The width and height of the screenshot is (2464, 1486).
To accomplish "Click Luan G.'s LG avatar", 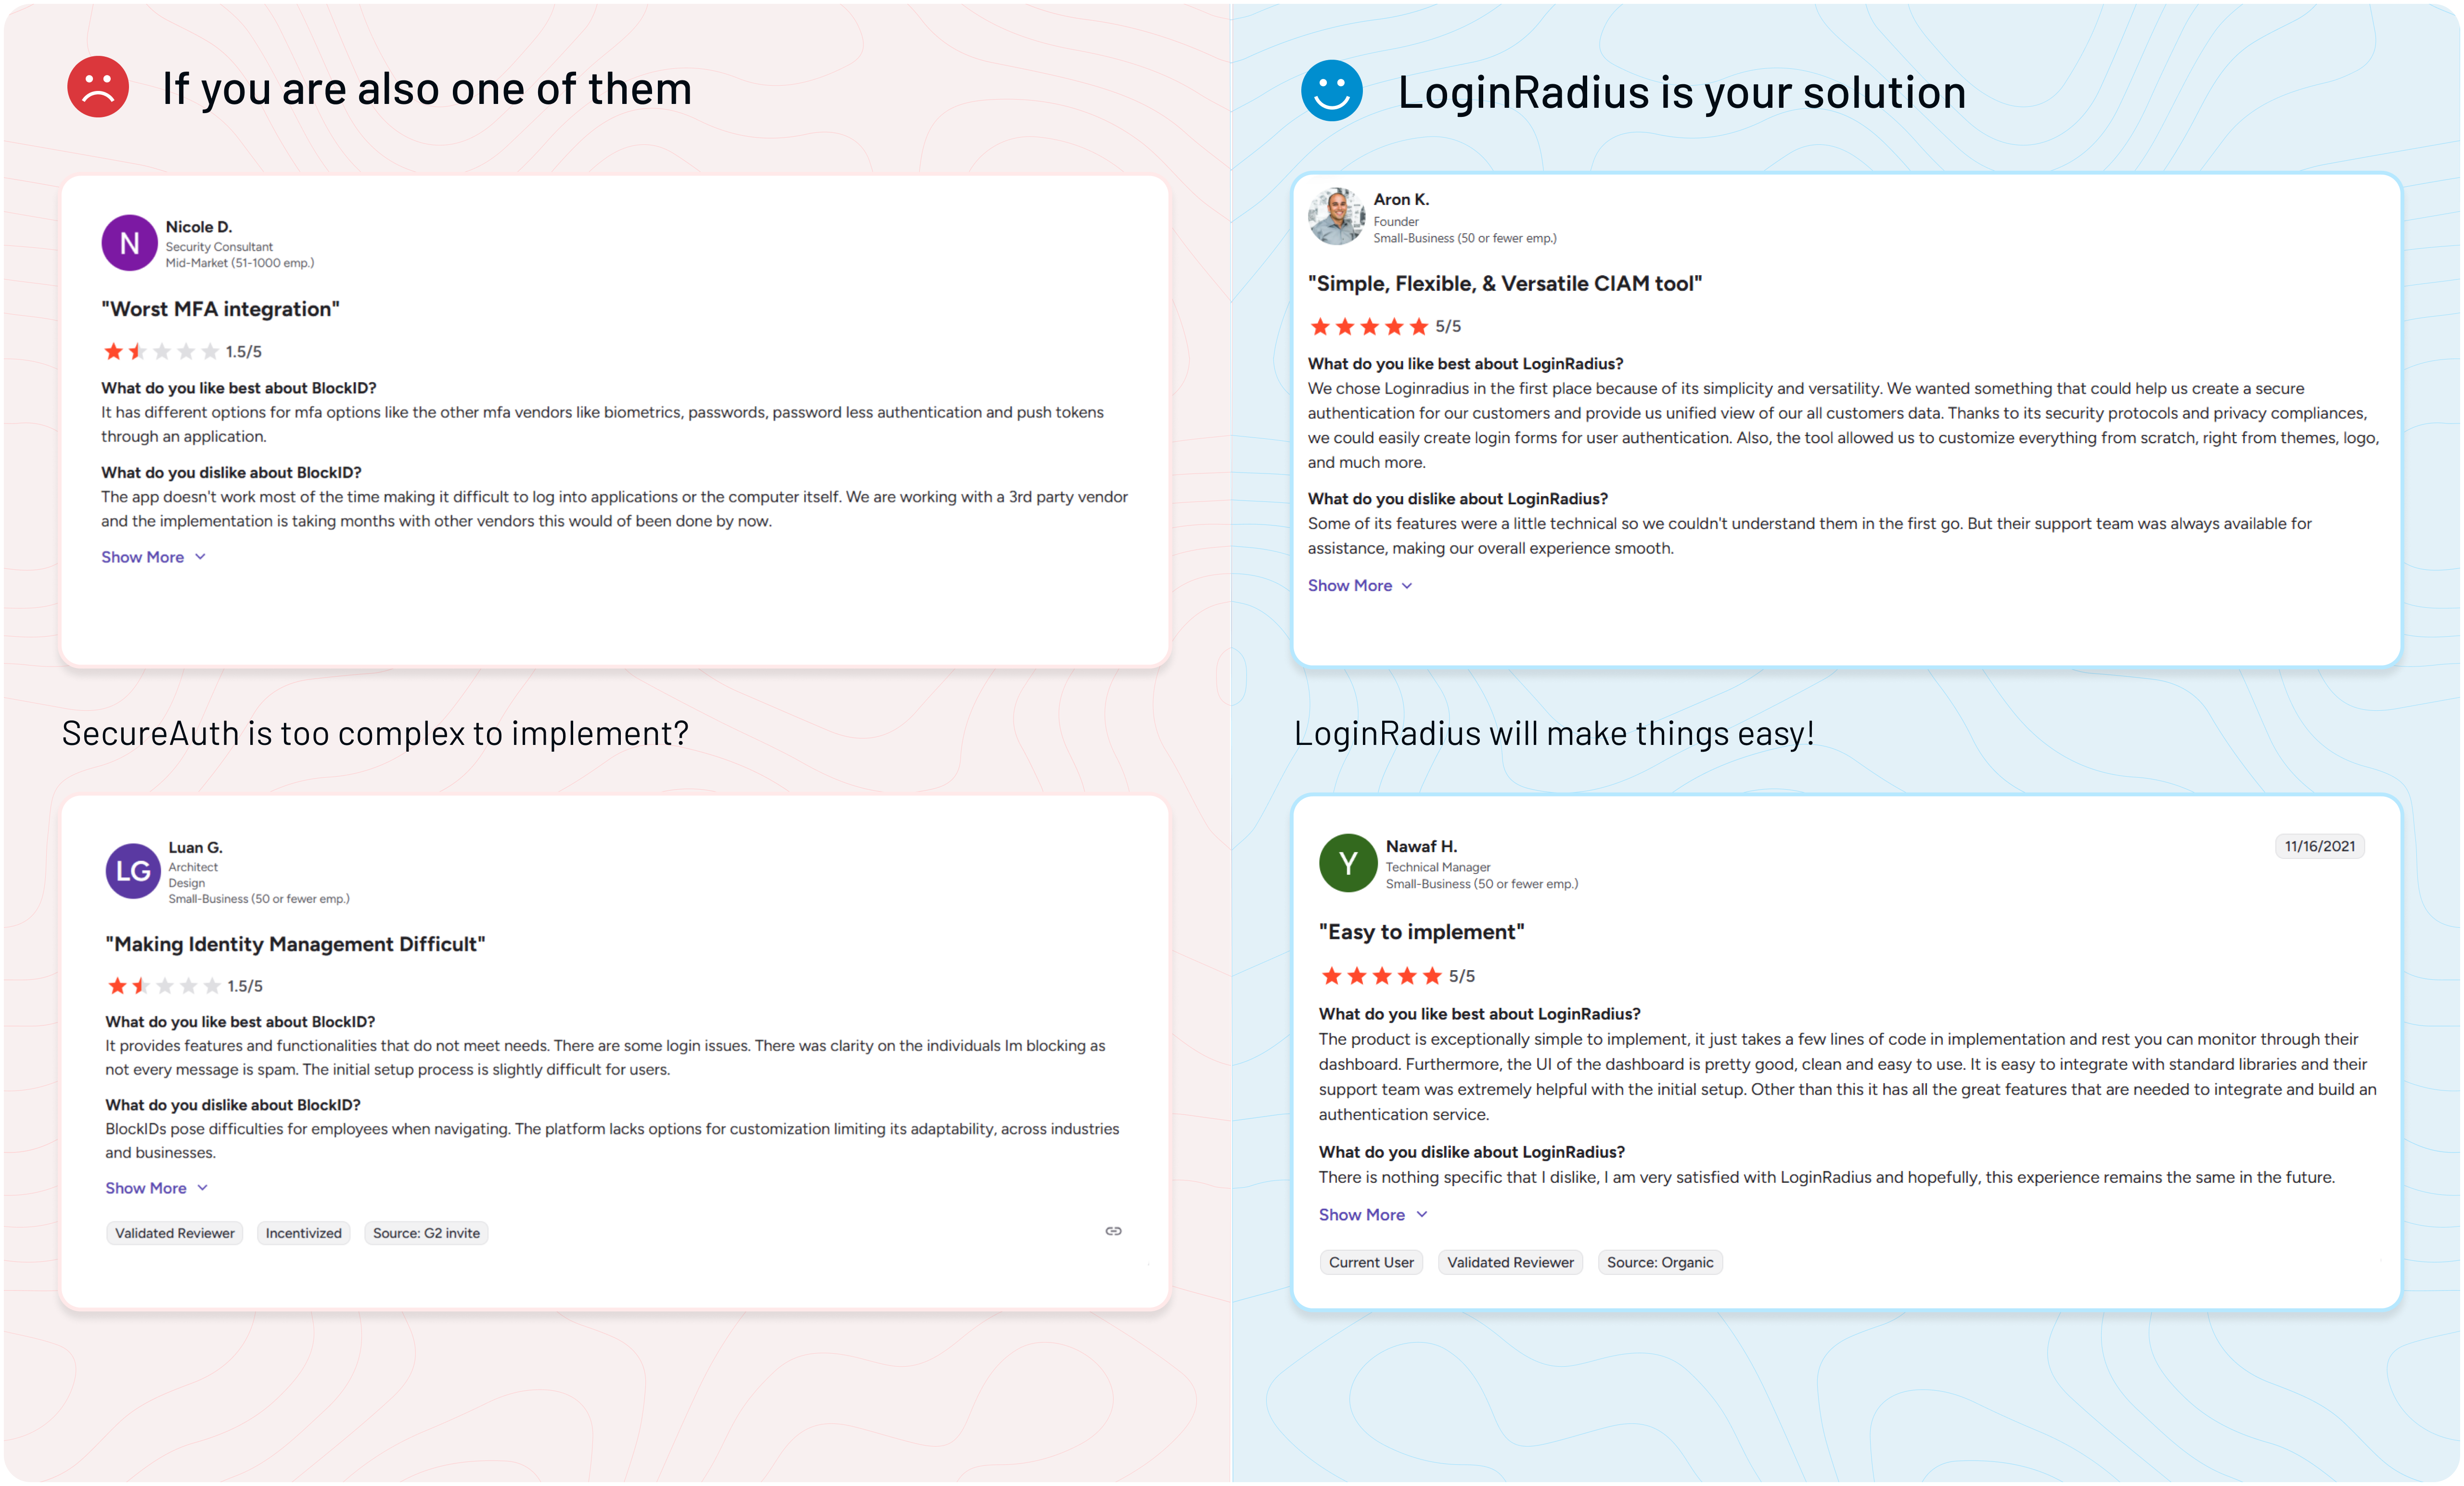I will coord(133,871).
